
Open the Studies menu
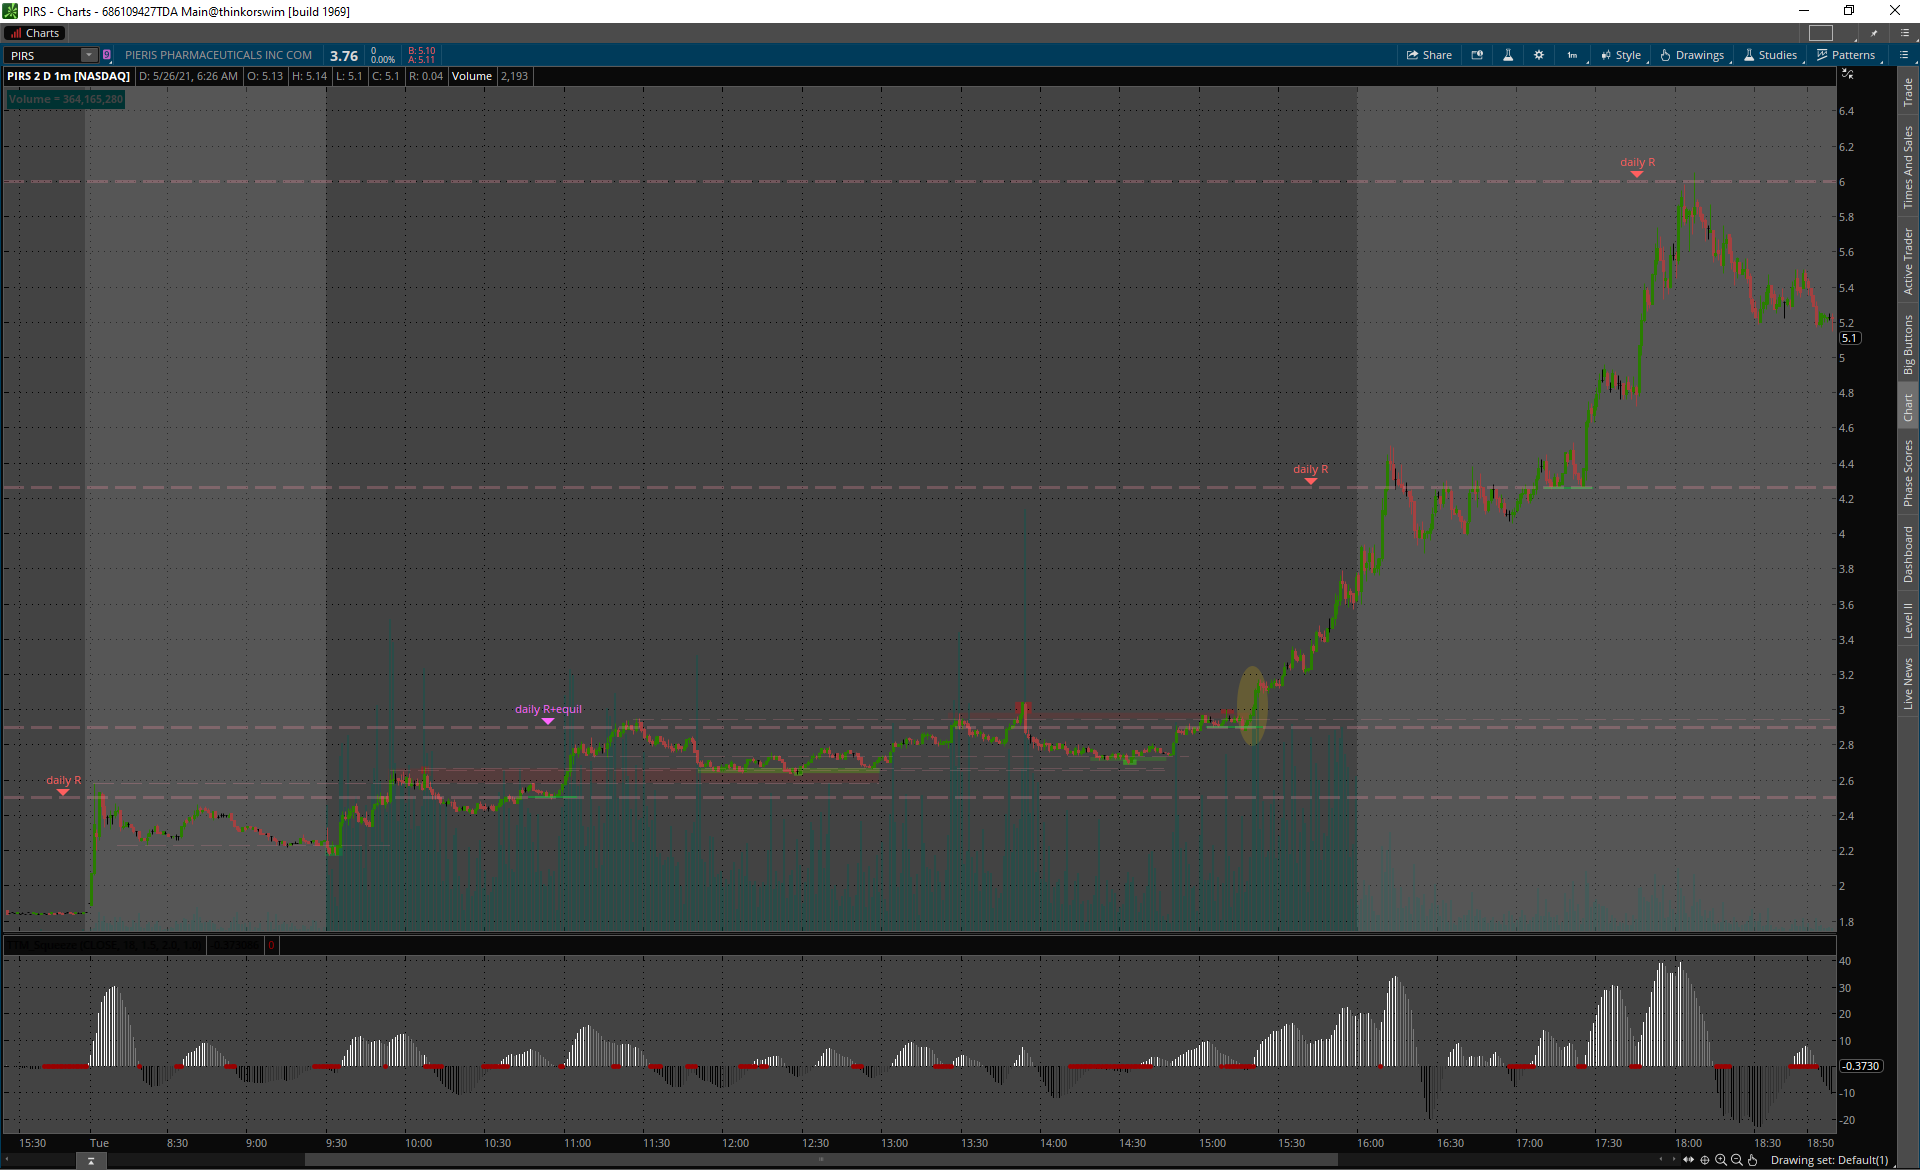click(1770, 55)
